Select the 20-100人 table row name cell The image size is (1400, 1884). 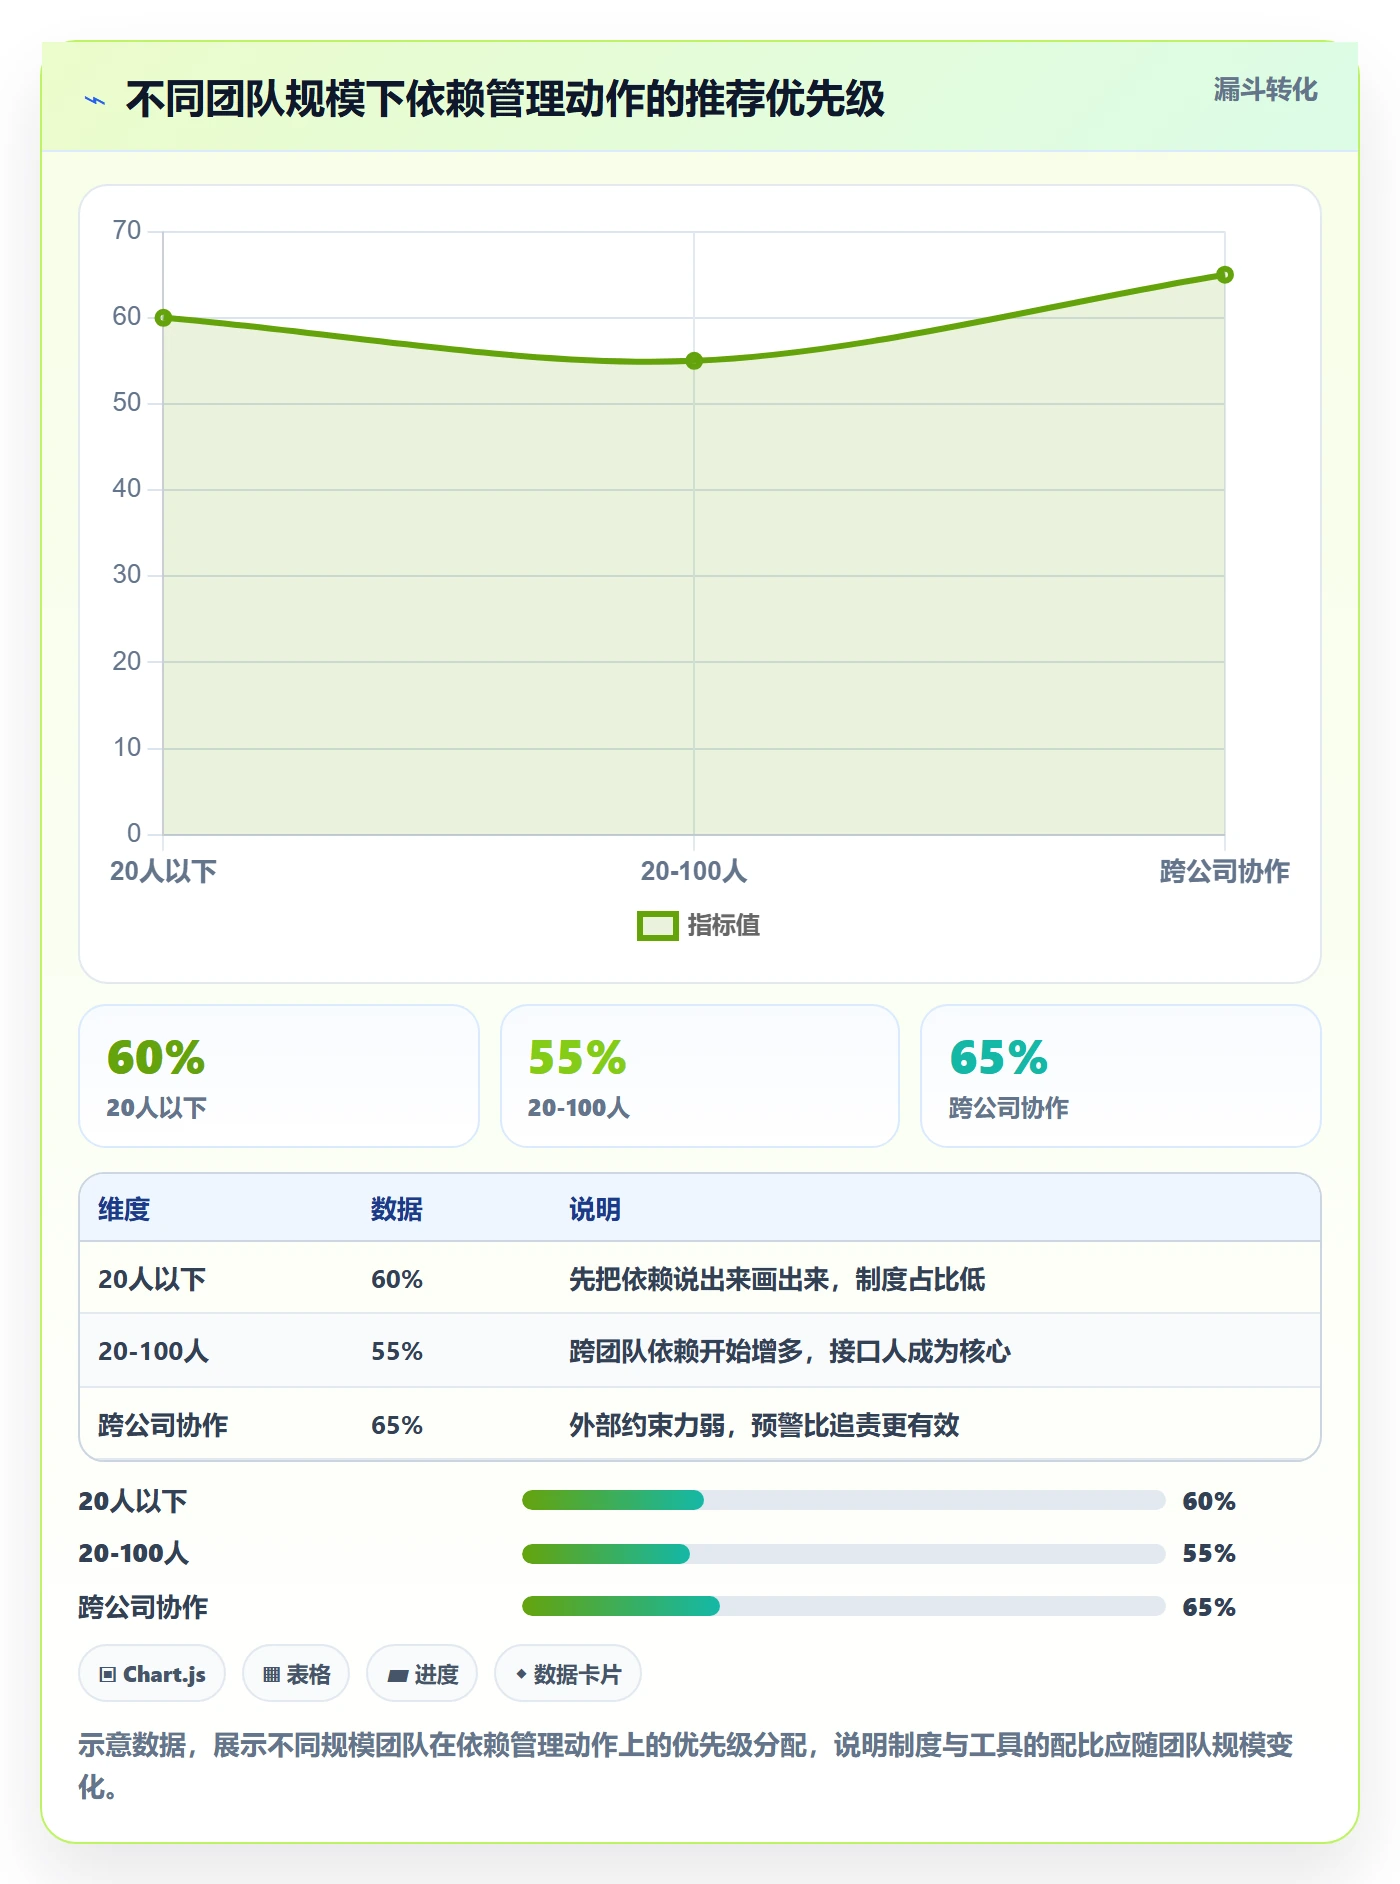[154, 1351]
